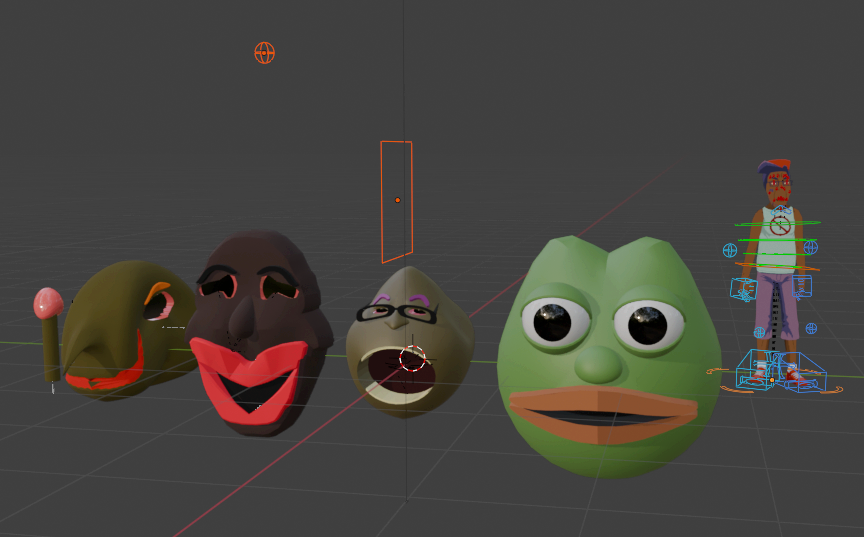Select the green frog head model
Viewport: 864px width, 537px height.
[608, 356]
